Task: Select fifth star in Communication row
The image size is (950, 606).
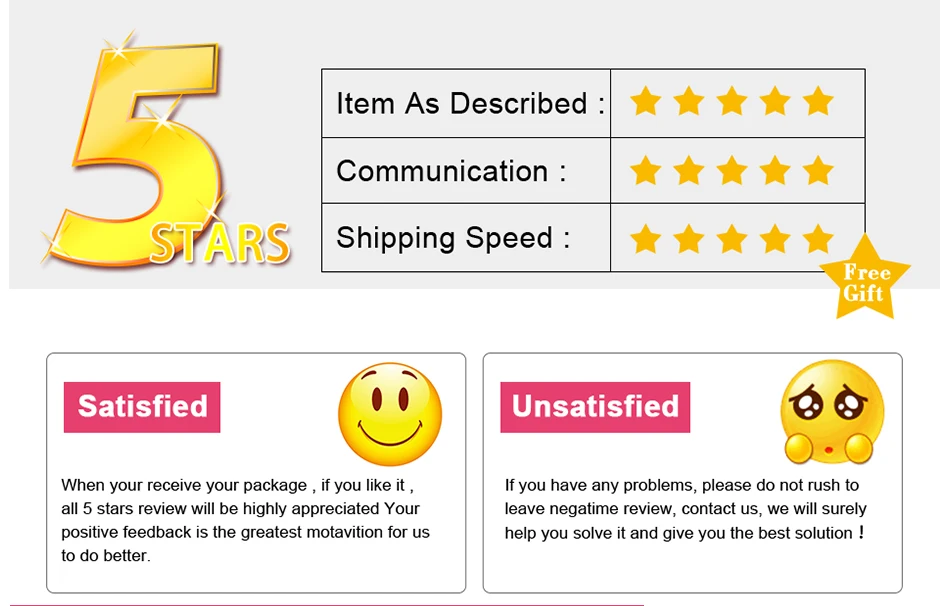Action: tap(819, 170)
